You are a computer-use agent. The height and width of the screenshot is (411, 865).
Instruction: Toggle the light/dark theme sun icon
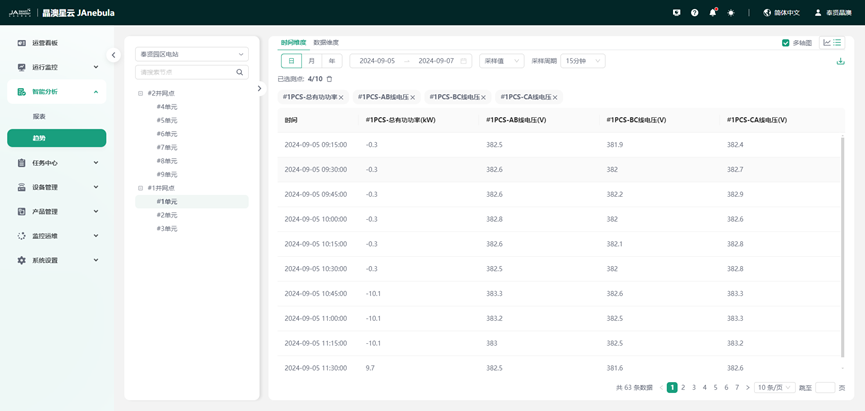pos(731,13)
